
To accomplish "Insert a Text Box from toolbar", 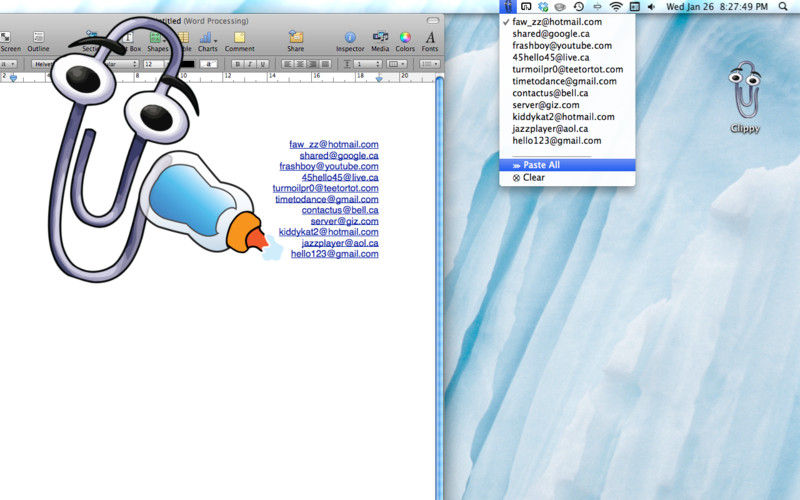I will pyautogui.click(x=129, y=37).
